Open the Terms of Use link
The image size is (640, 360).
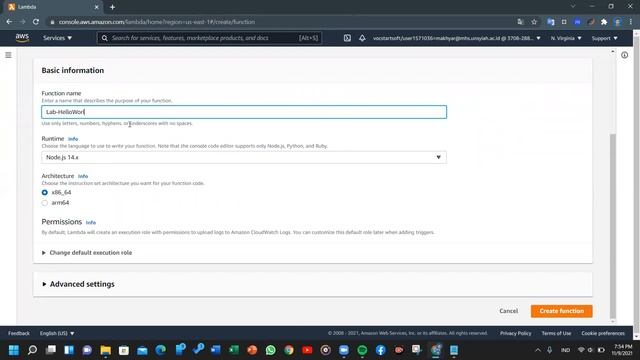click(x=556, y=333)
